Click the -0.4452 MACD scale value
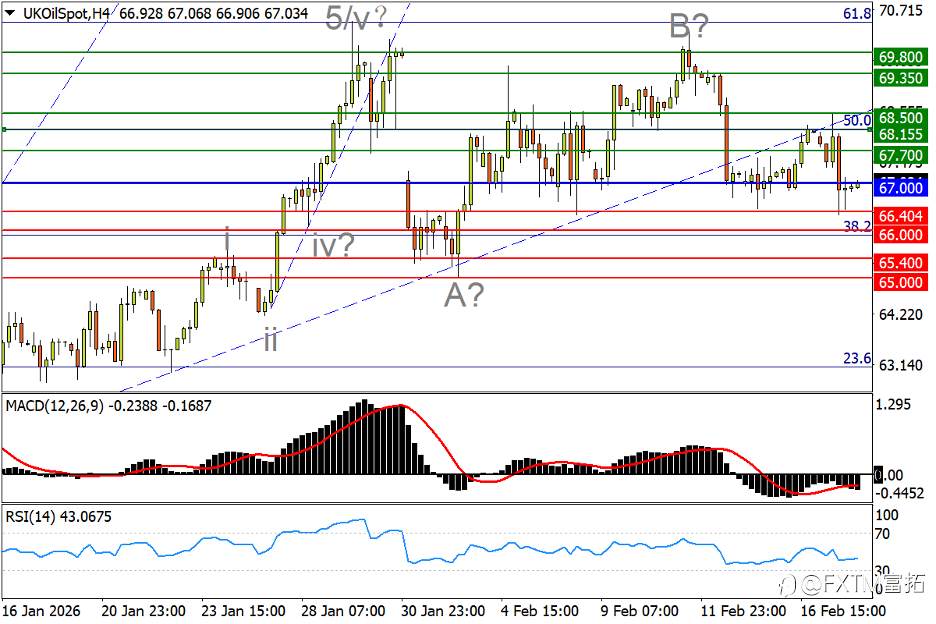Viewport: 936px width, 624px height. pyautogui.click(x=899, y=493)
